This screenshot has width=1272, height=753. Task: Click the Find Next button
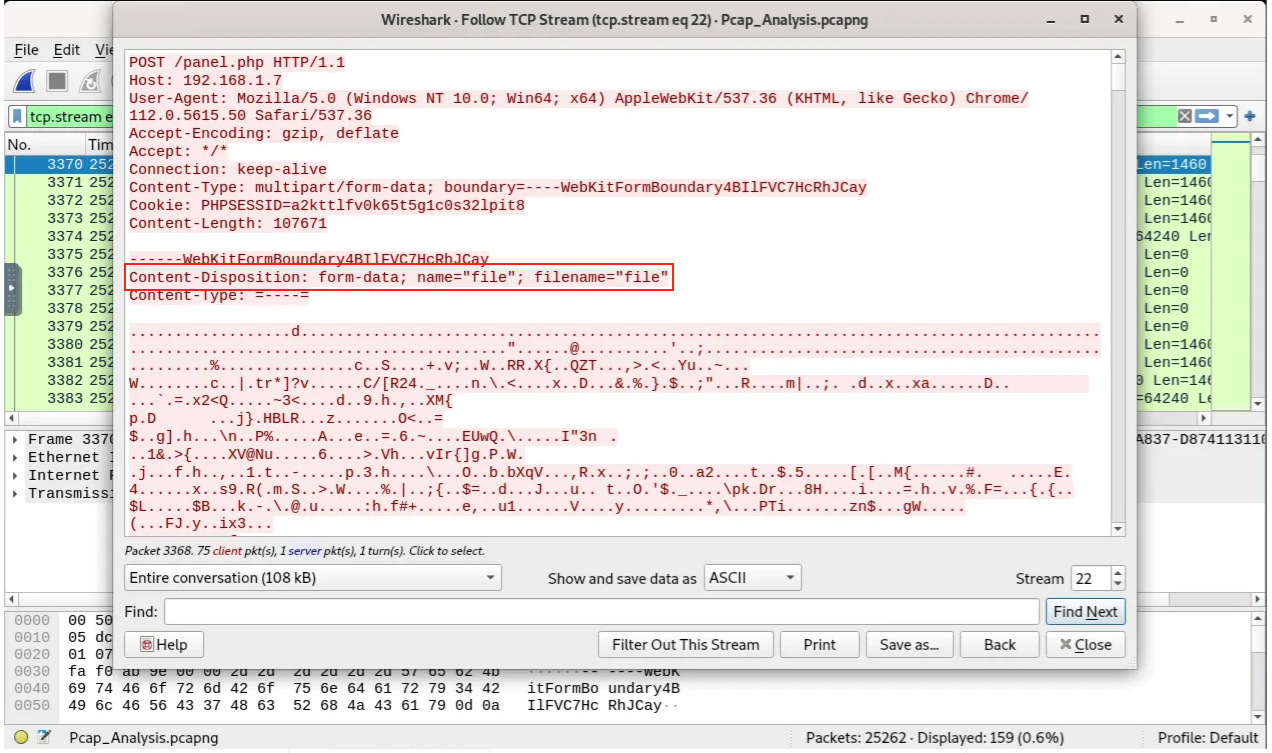pos(1085,612)
